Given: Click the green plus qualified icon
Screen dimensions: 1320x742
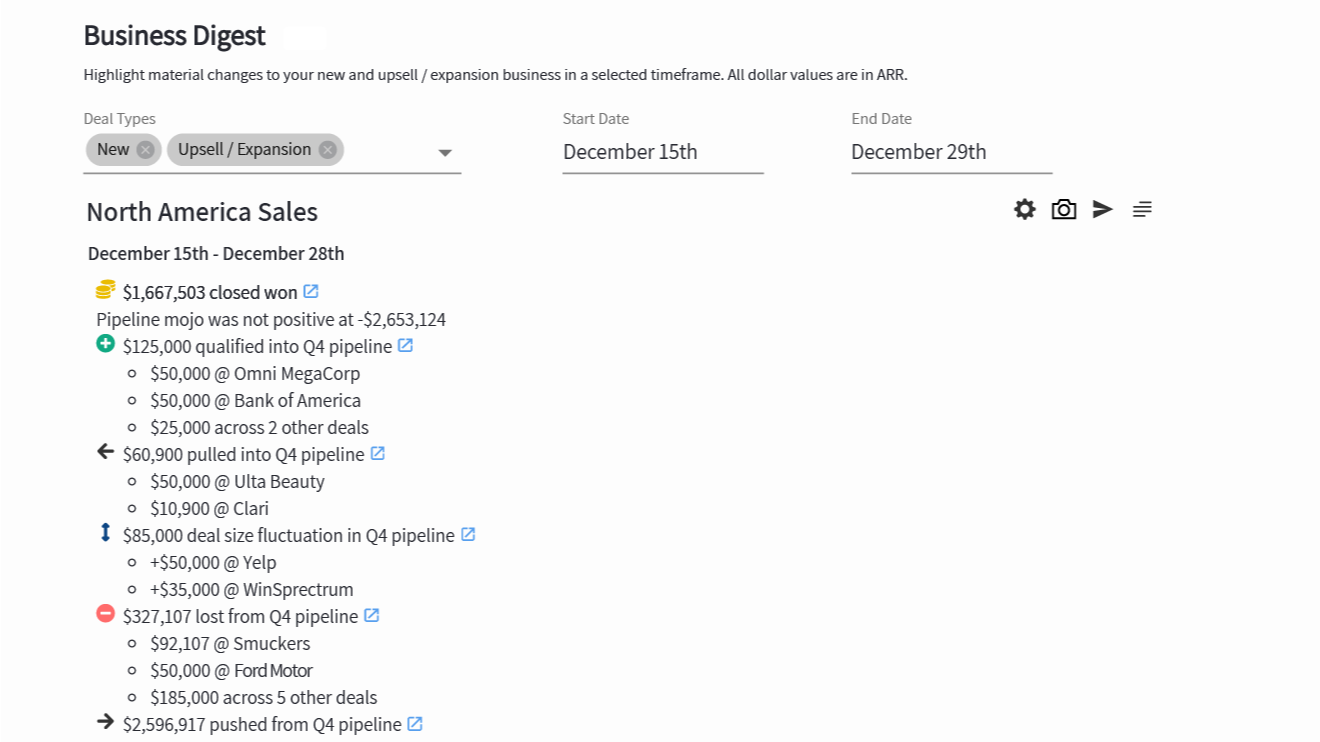Looking at the screenshot, I should click(x=105, y=344).
